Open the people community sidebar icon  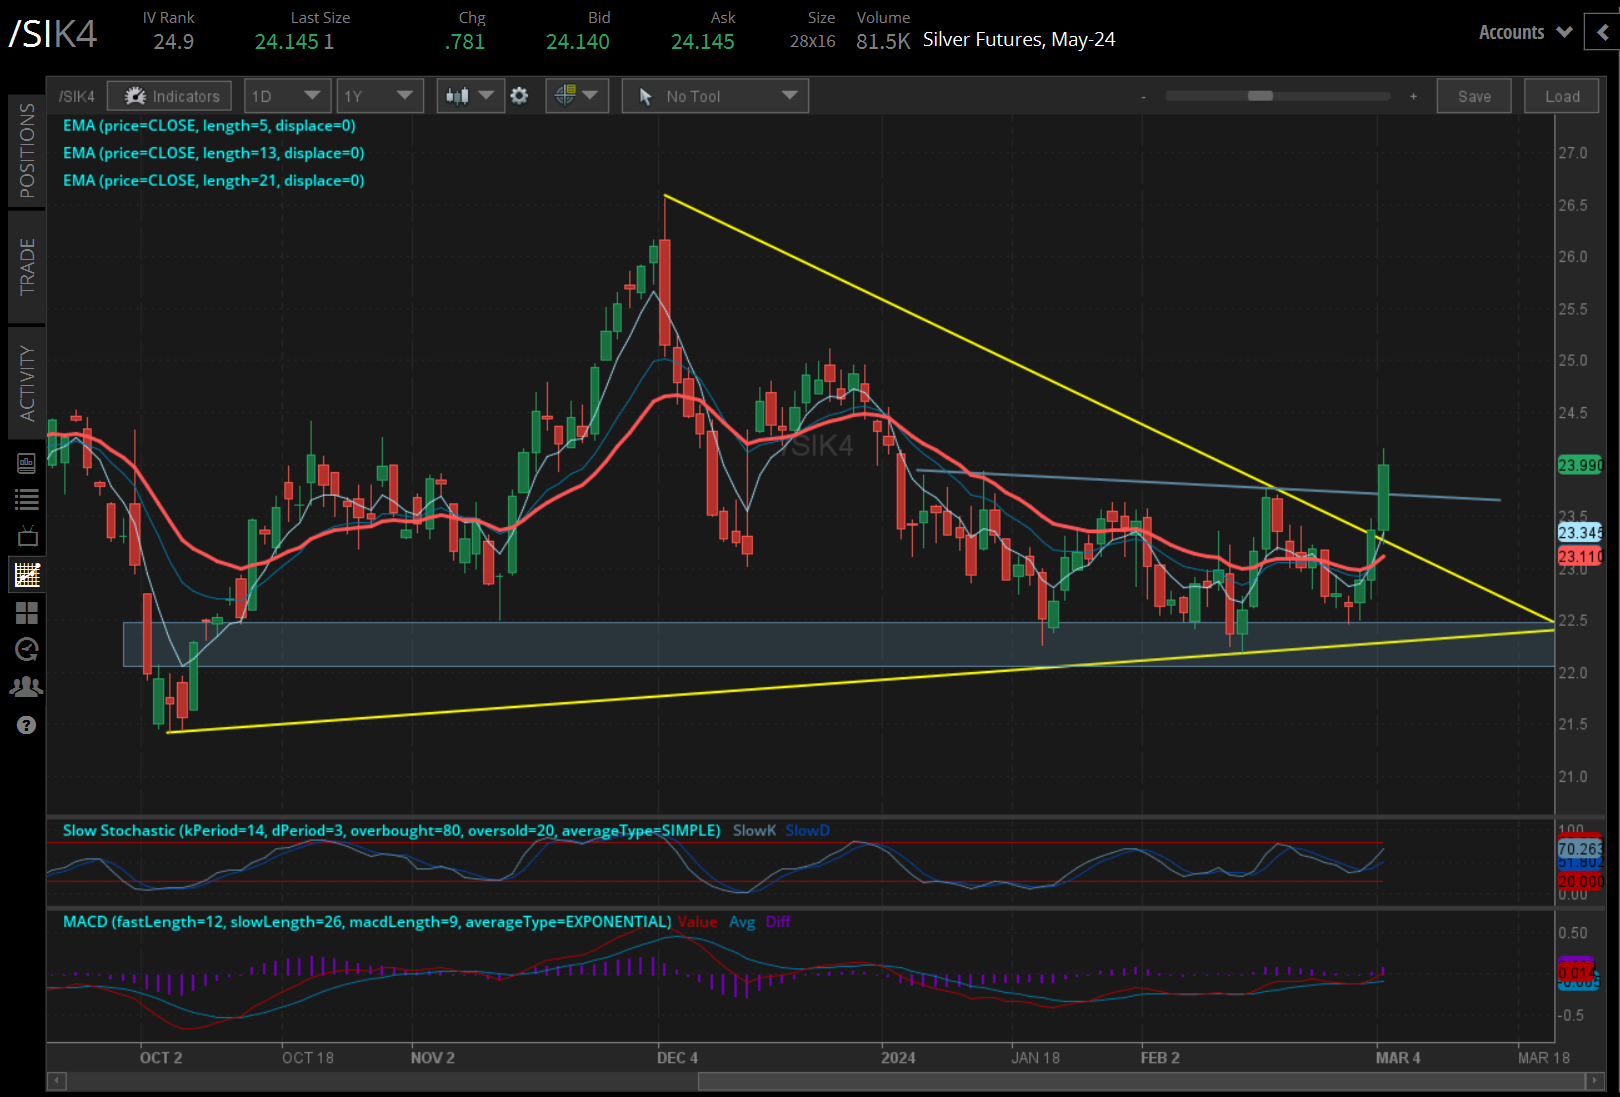27,687
